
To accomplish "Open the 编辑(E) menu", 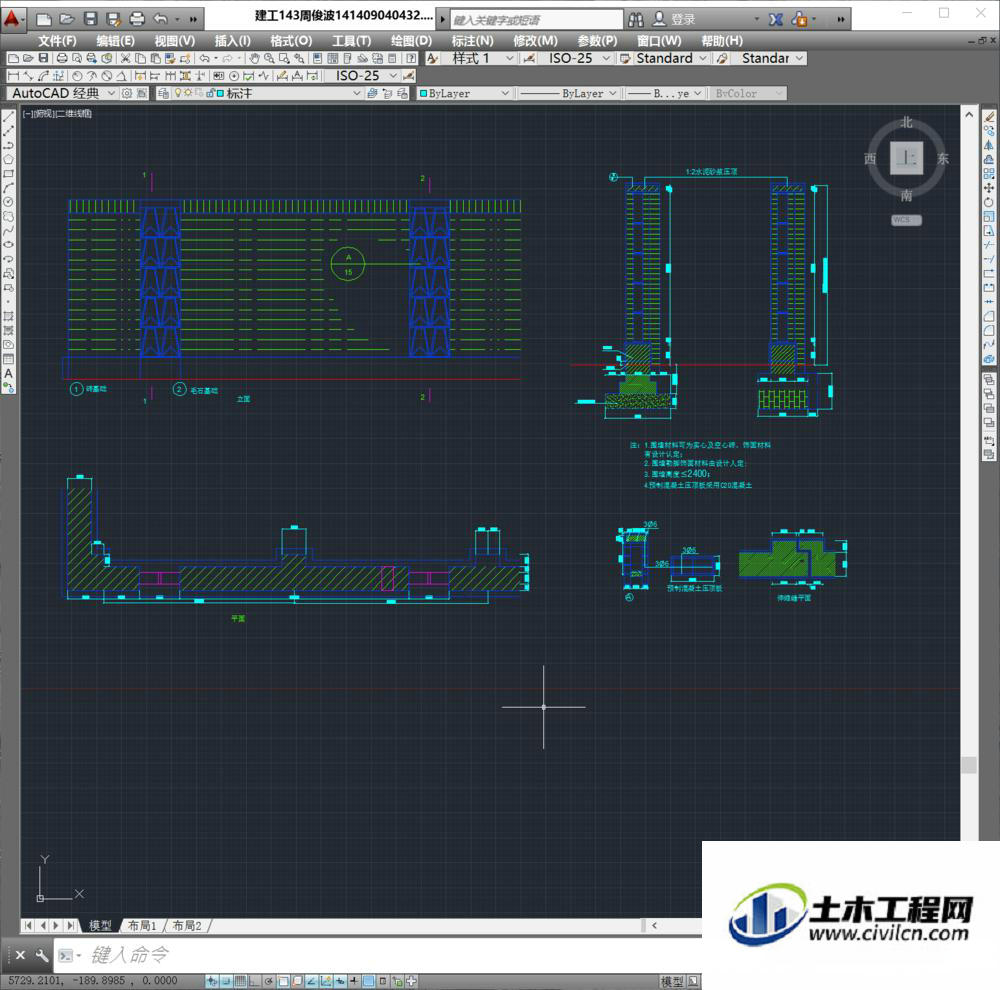I will coord(115,41).
